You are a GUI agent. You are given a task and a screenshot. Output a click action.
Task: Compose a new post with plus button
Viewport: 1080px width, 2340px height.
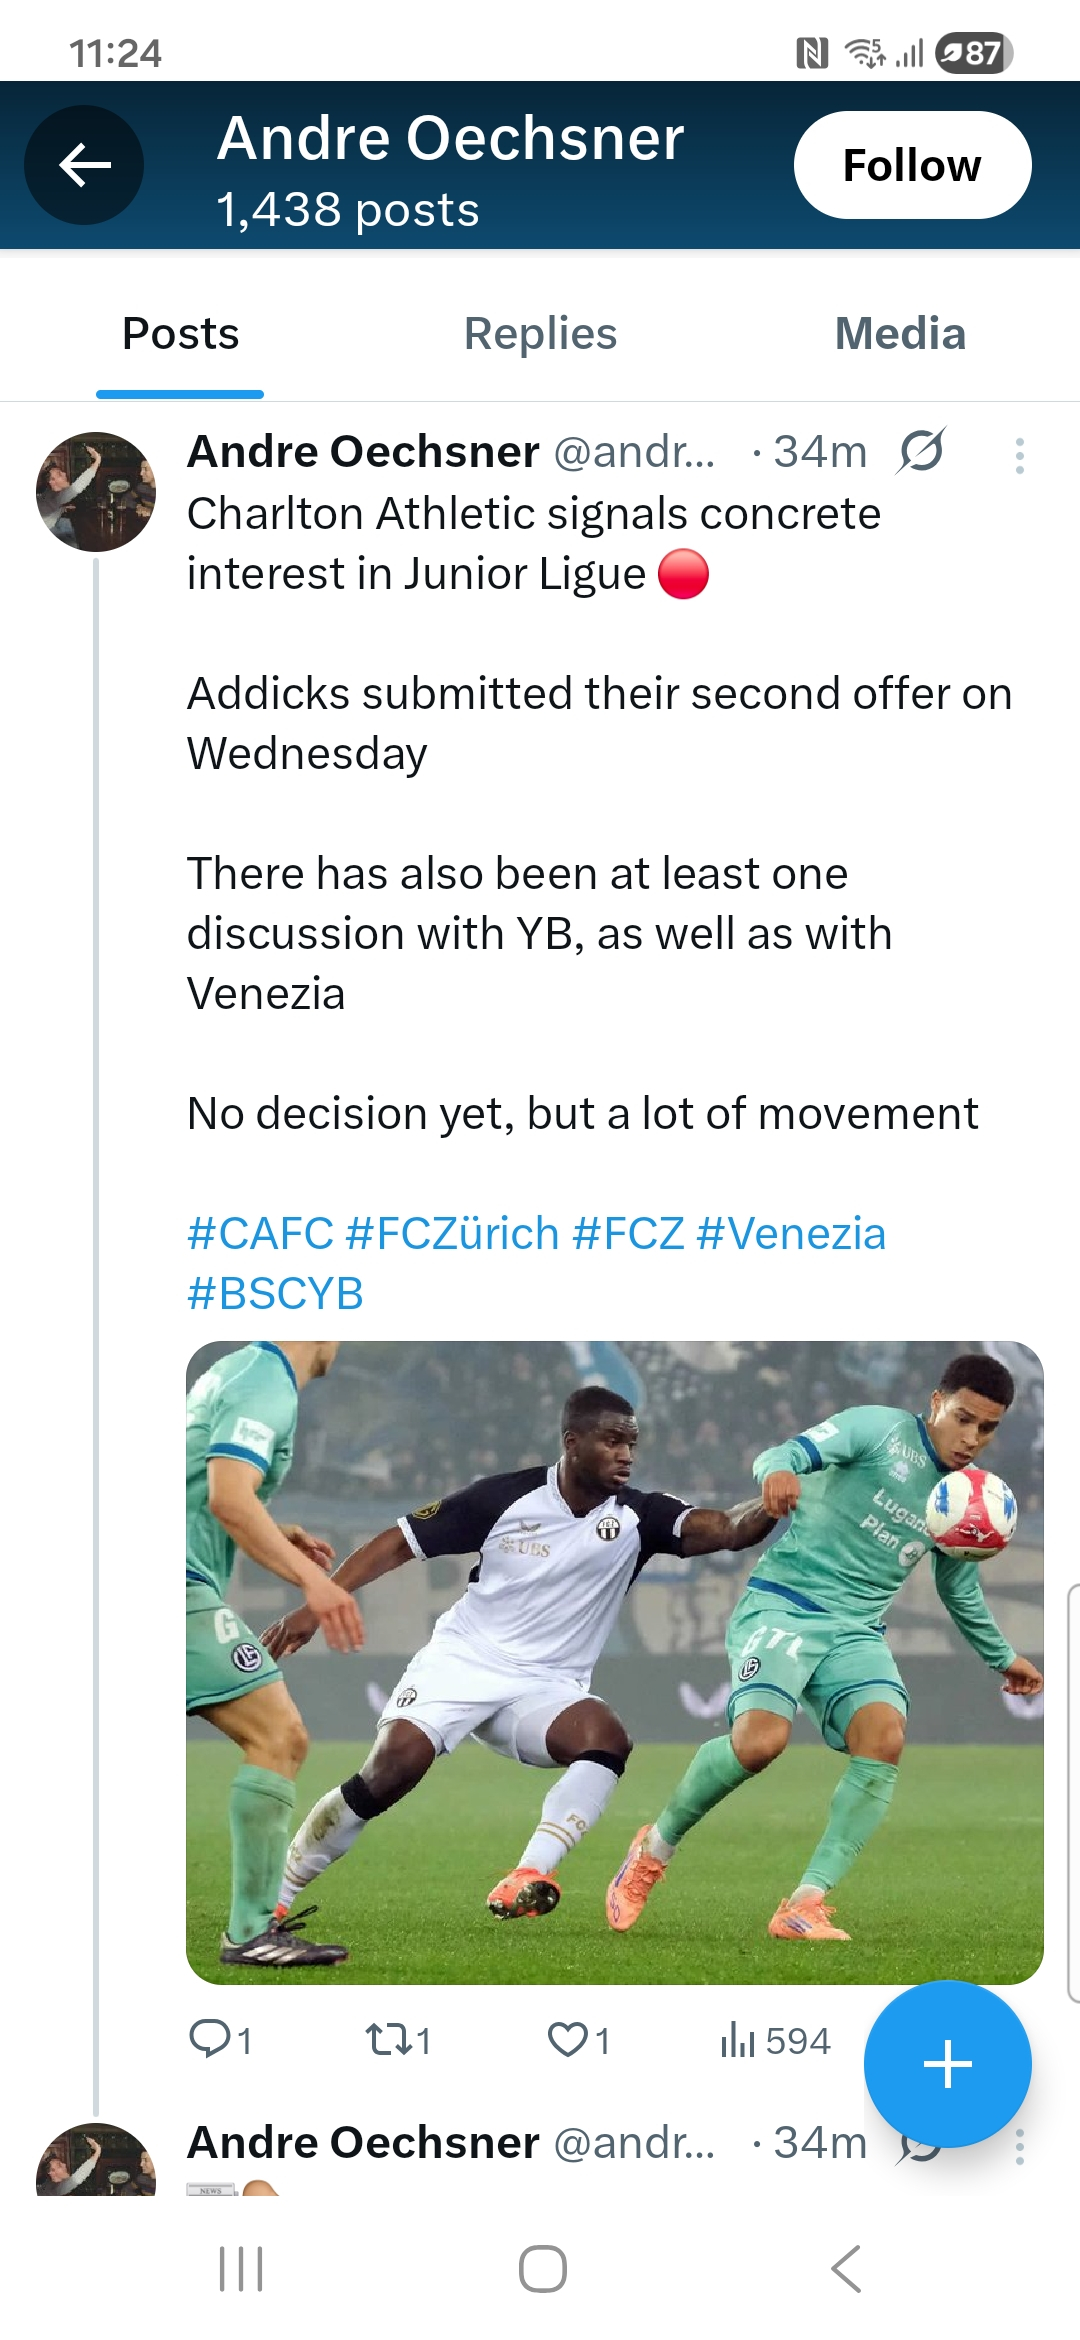(x=947, y=2064)
